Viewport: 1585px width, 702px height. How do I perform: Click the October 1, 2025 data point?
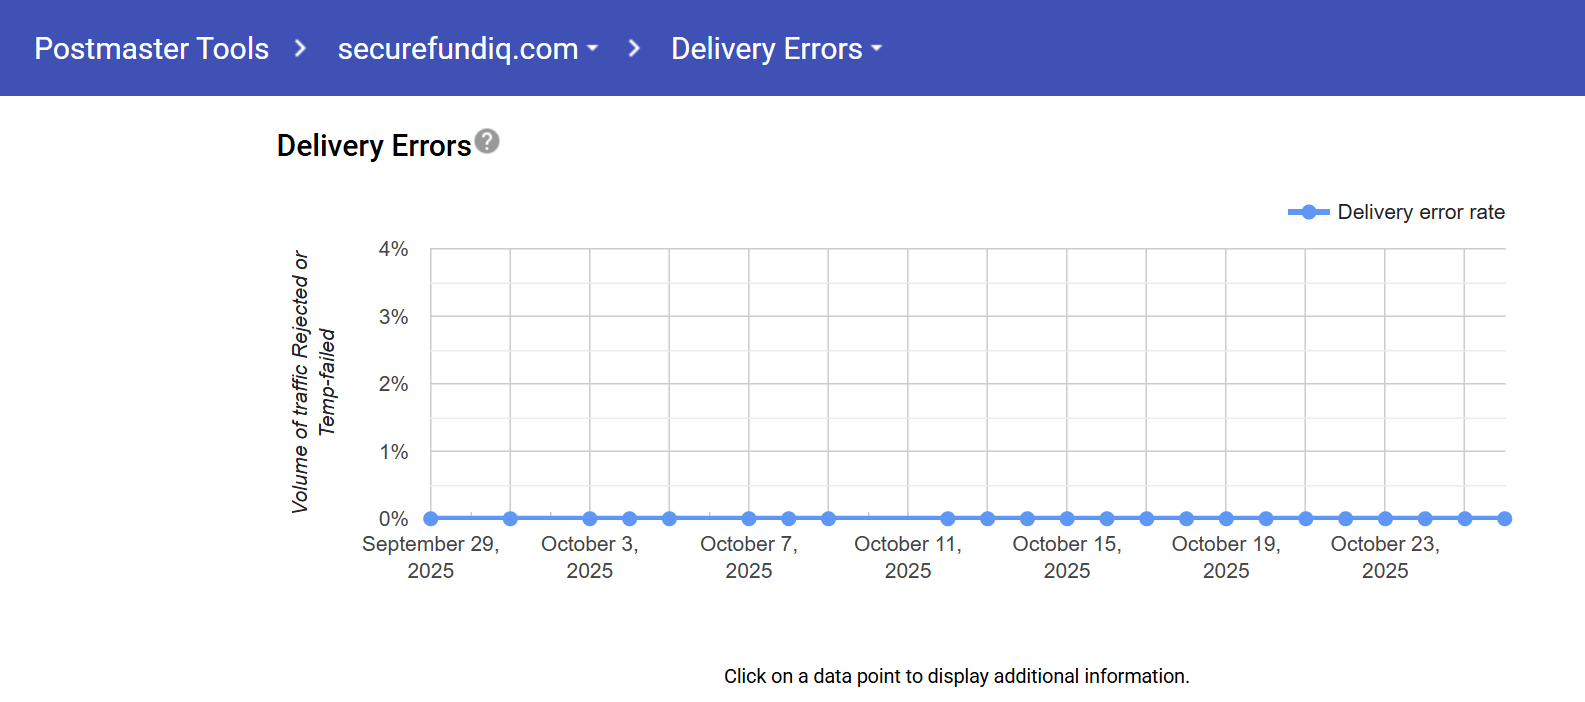(510, 519)
